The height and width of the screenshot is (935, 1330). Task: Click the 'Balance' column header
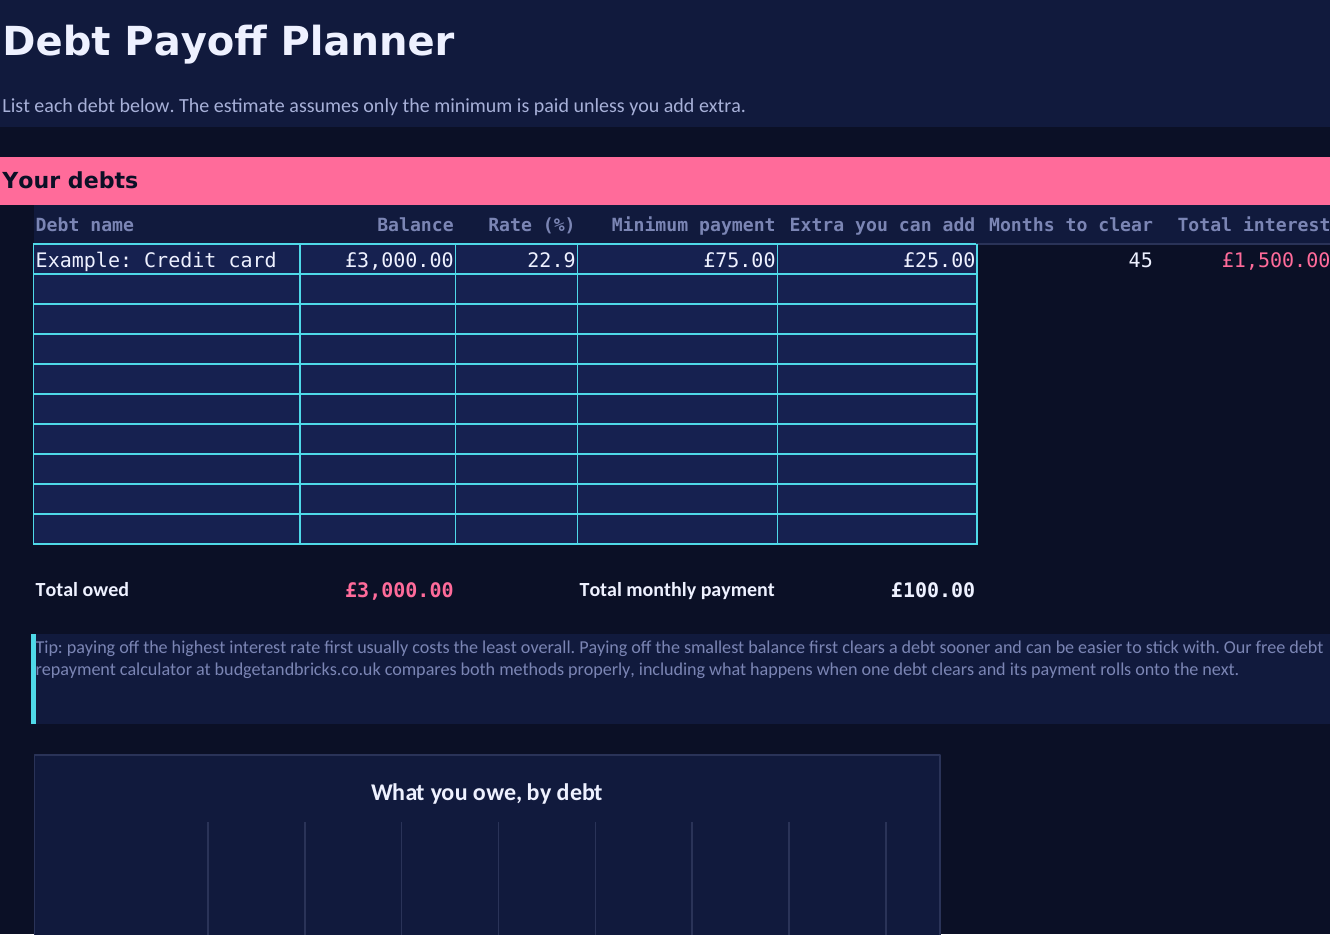(x=415, y=225)
